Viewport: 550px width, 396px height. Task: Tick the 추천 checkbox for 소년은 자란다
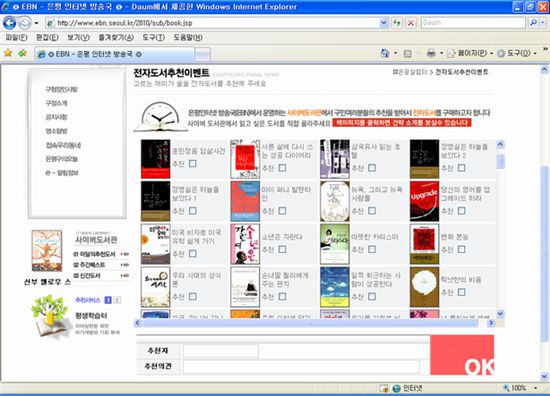[282, 249]
